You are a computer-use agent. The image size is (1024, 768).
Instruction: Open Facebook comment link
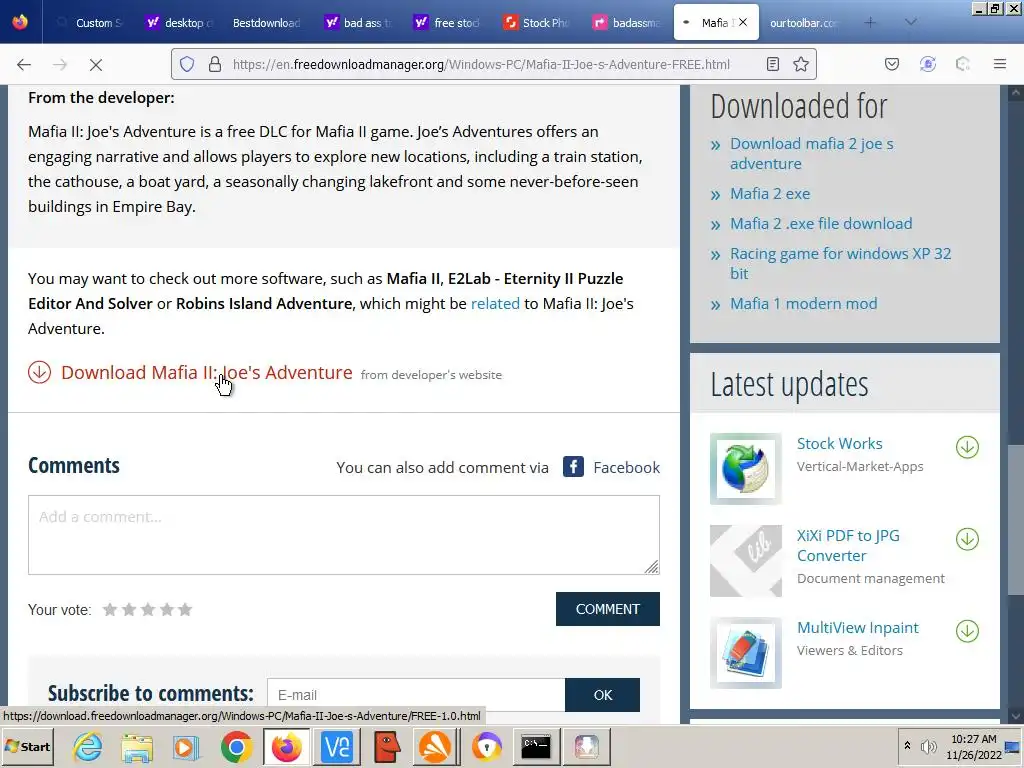pyautogui.click(x=626, y=468)
